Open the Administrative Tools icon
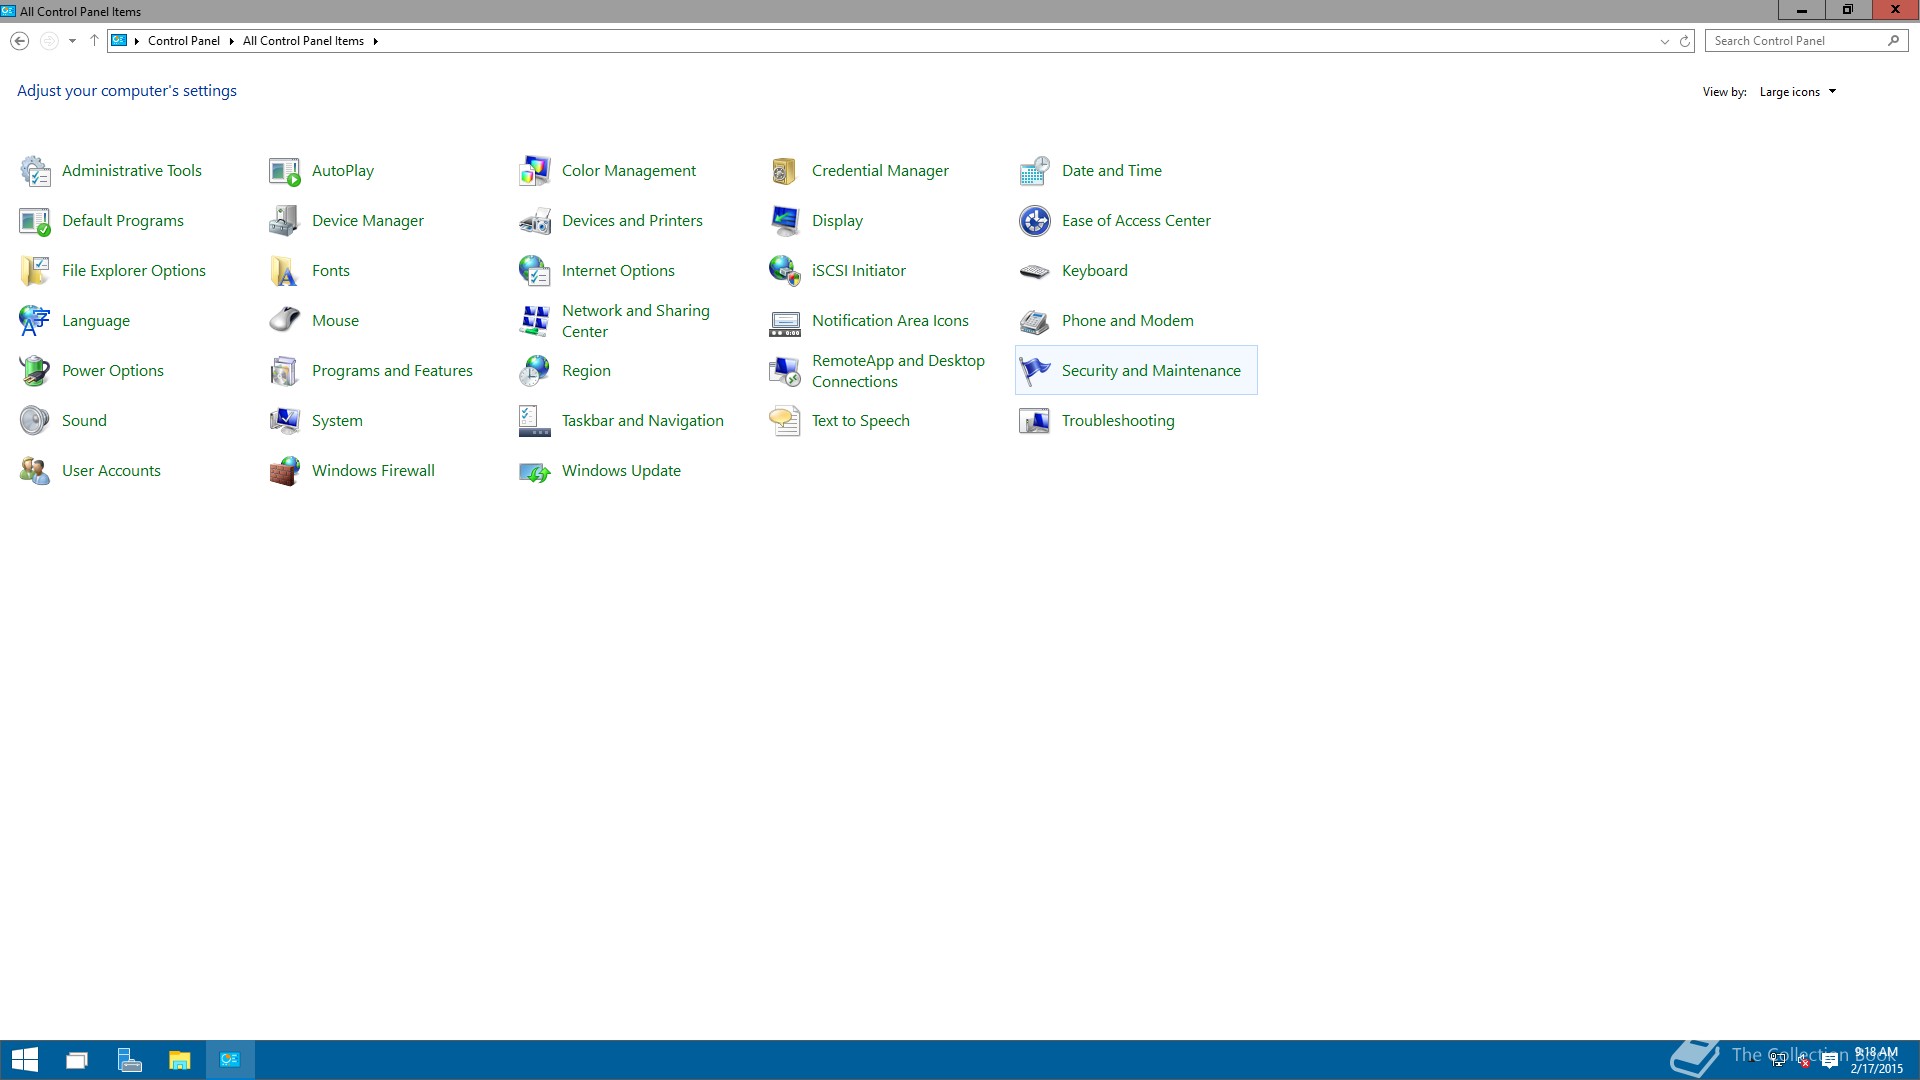 click(35, 171)
